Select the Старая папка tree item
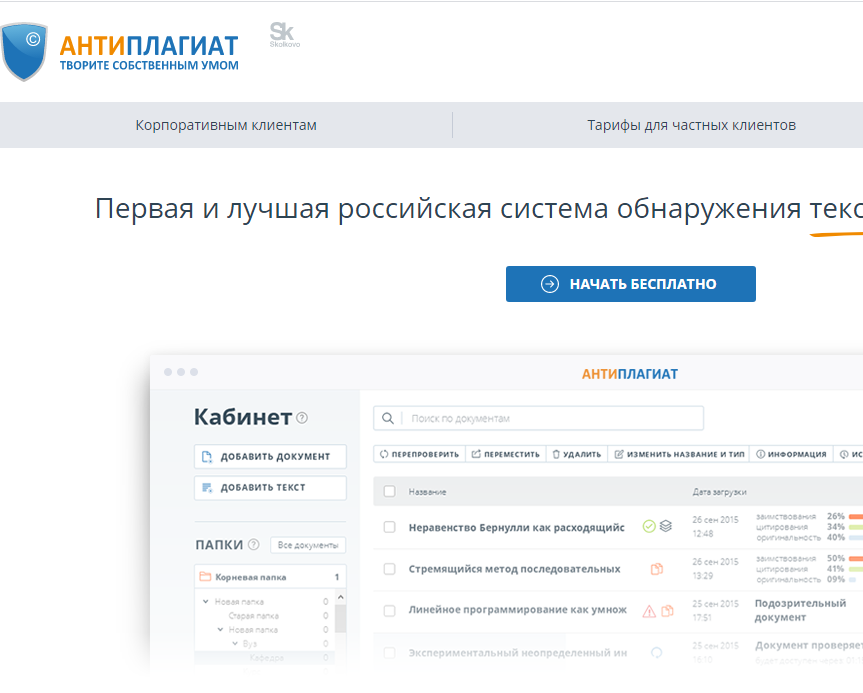The height and width of the screenshot is (693, 863). 254,616
